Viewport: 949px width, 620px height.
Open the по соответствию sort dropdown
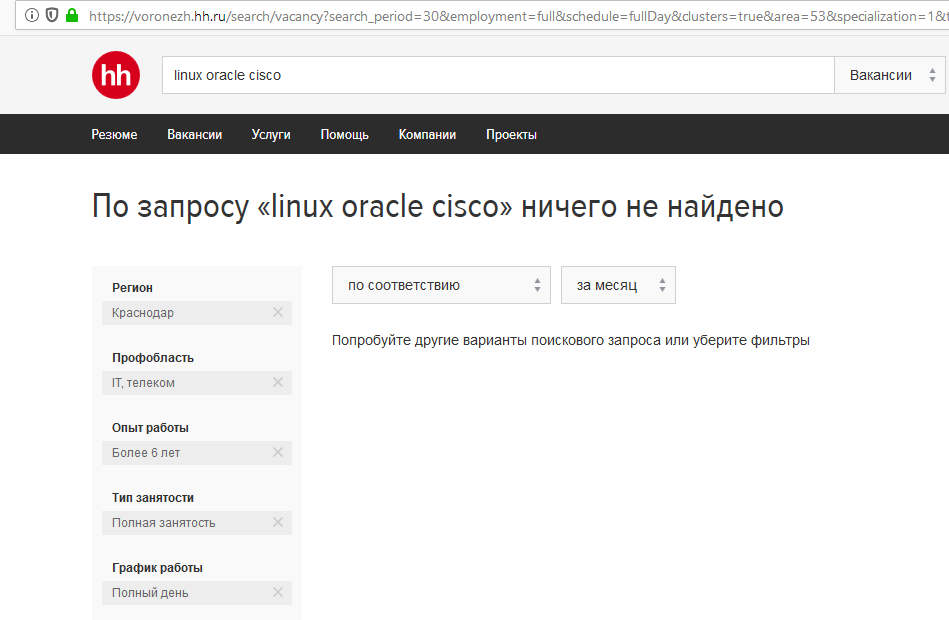[x=441, y=285]
